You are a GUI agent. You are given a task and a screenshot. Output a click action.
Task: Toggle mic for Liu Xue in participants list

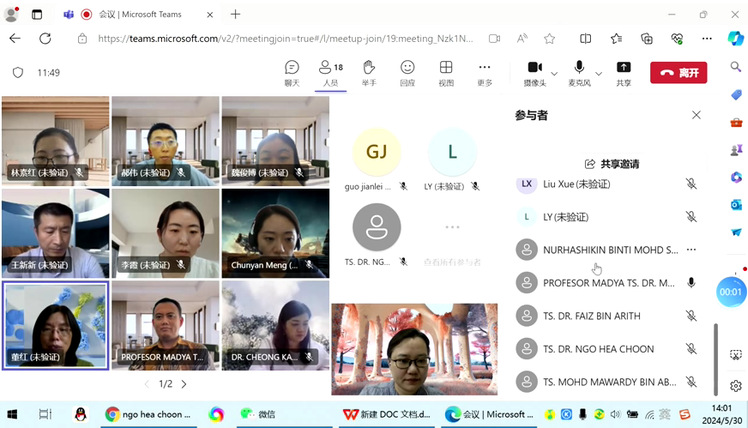[690, 184]
